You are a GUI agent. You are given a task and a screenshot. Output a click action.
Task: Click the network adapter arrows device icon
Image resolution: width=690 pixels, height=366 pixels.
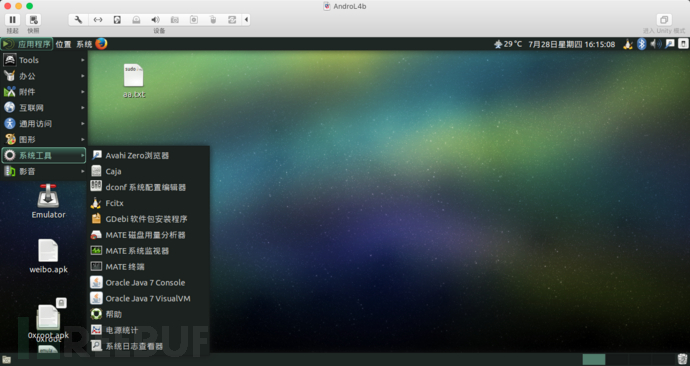98,20
